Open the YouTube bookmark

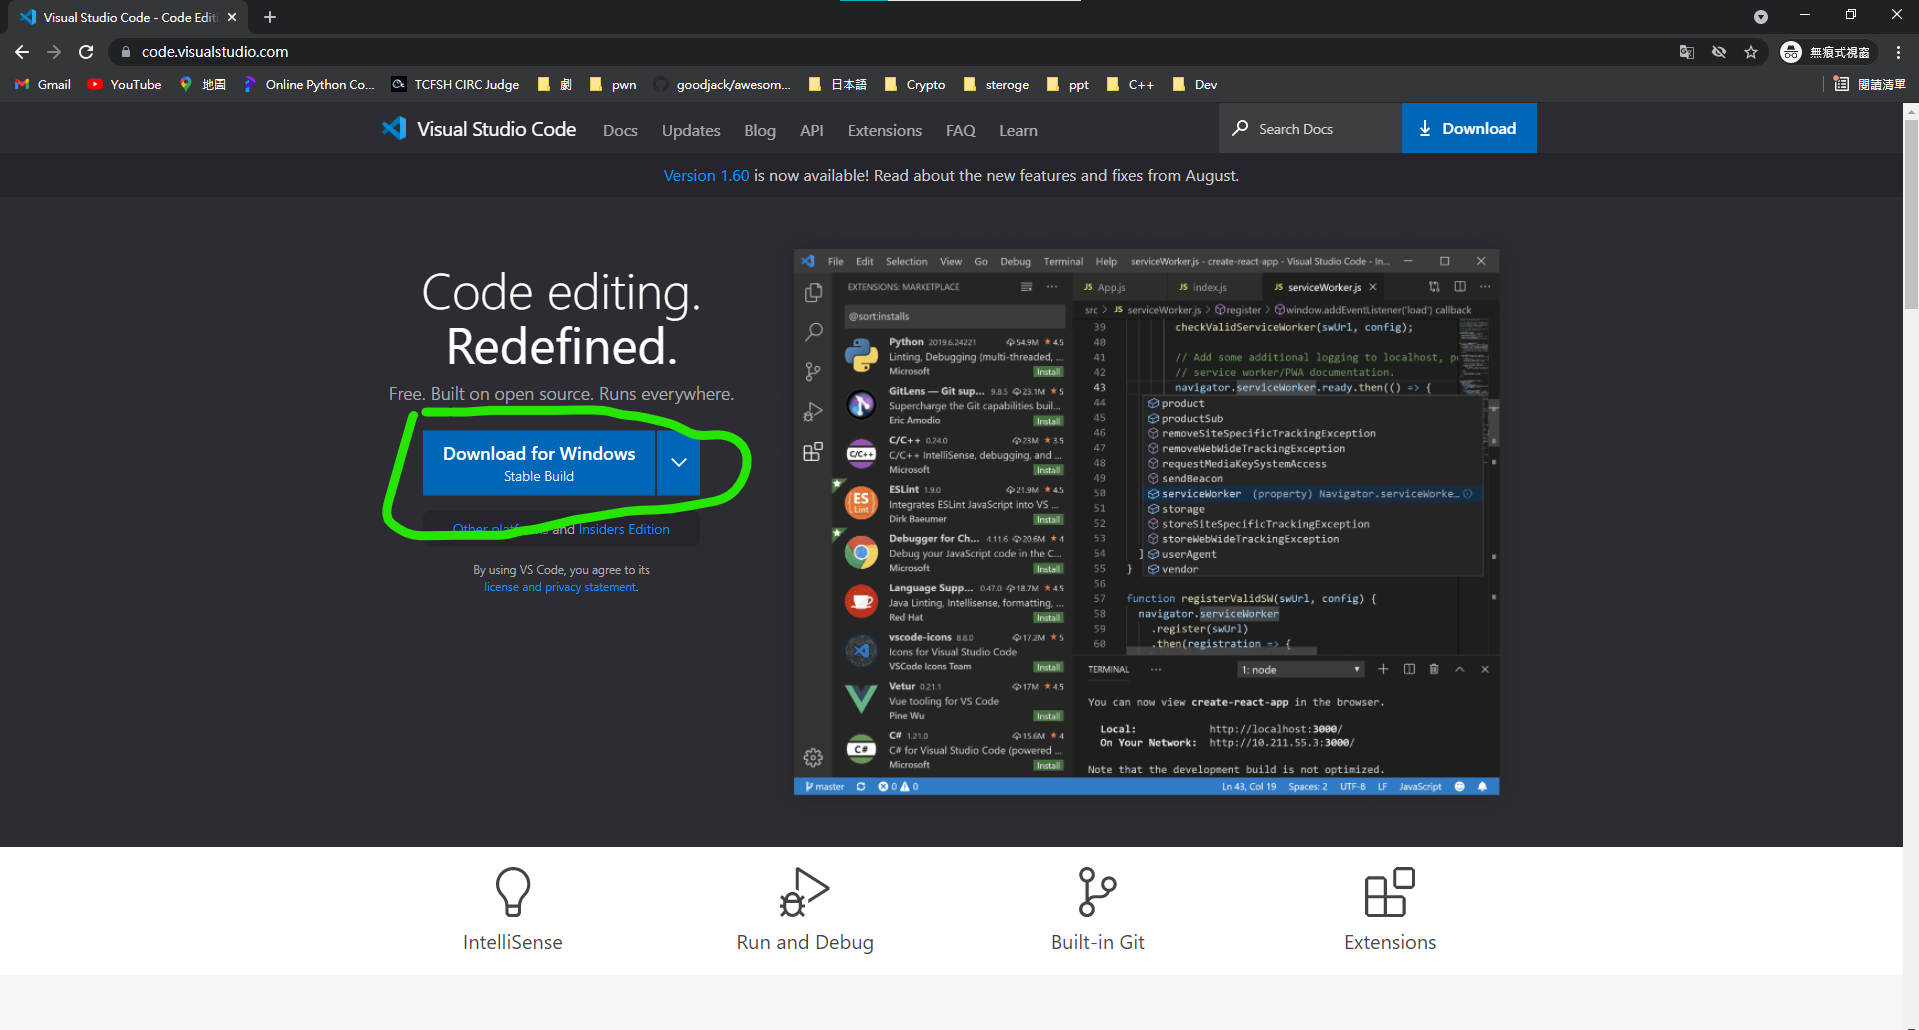click(125, 85)
